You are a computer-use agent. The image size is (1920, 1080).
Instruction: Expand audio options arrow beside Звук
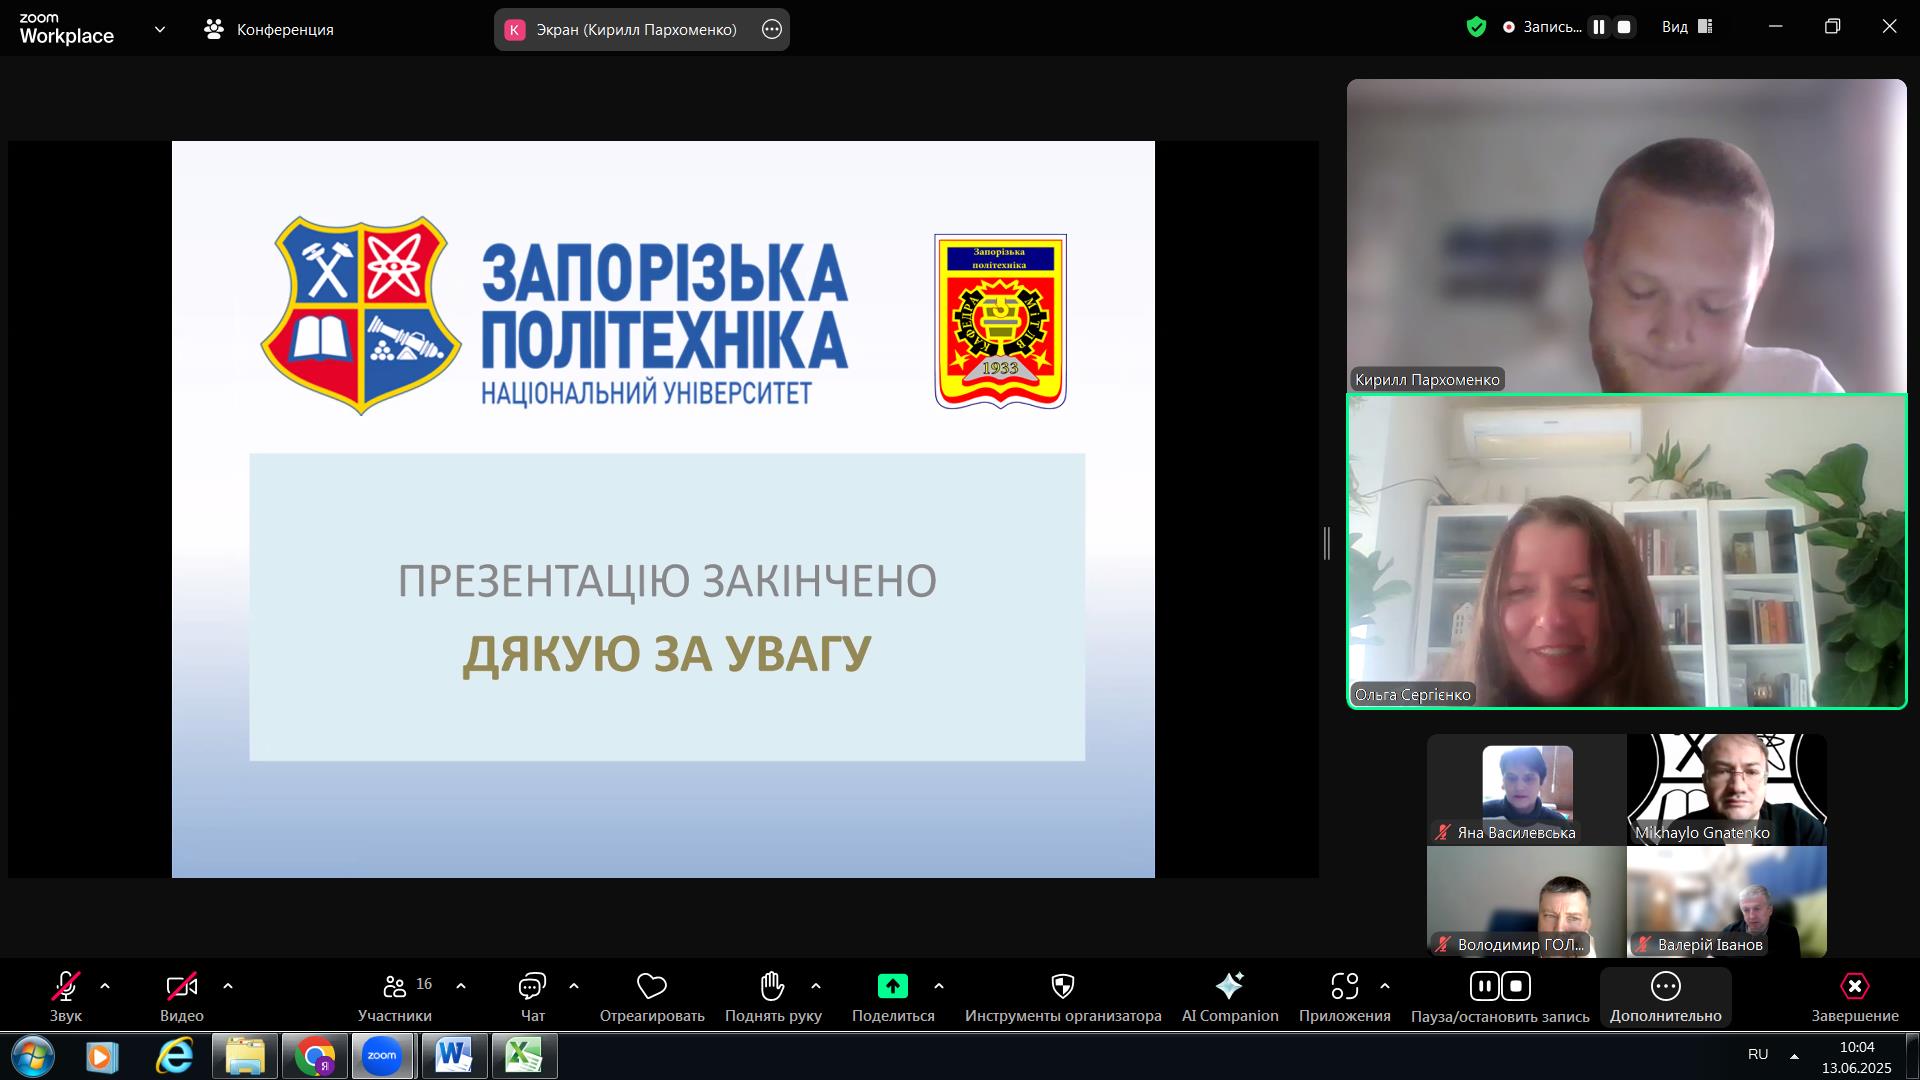(x=105, y=986)
